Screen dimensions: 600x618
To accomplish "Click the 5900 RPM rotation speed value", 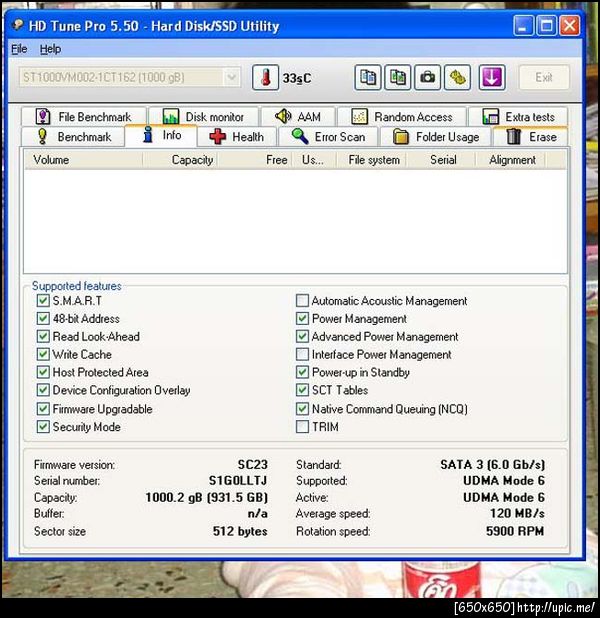I will coord(515,531).
